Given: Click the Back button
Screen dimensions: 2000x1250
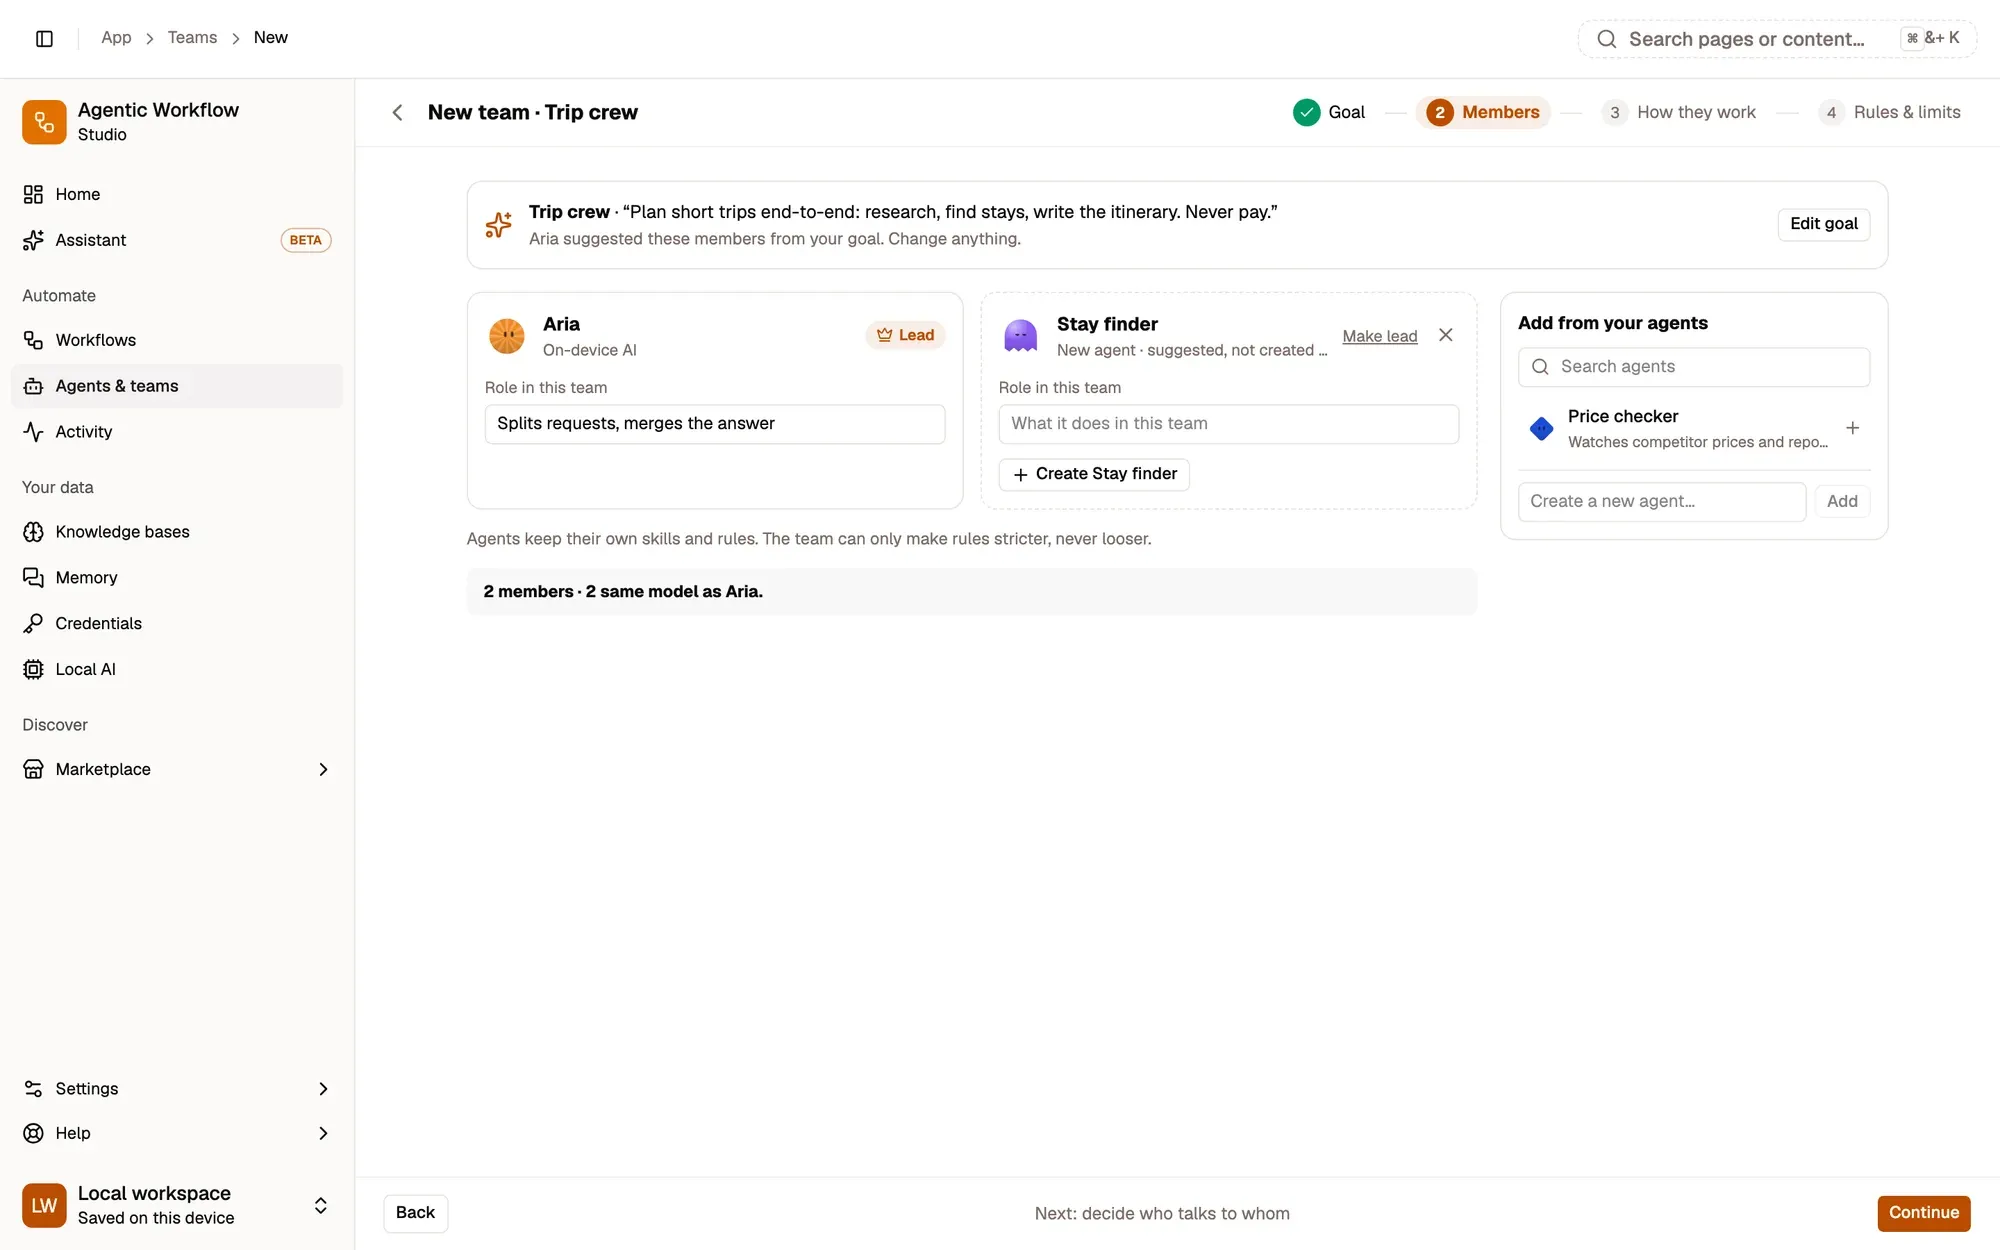Looking at the screenshot, I should click(415, 1213).
